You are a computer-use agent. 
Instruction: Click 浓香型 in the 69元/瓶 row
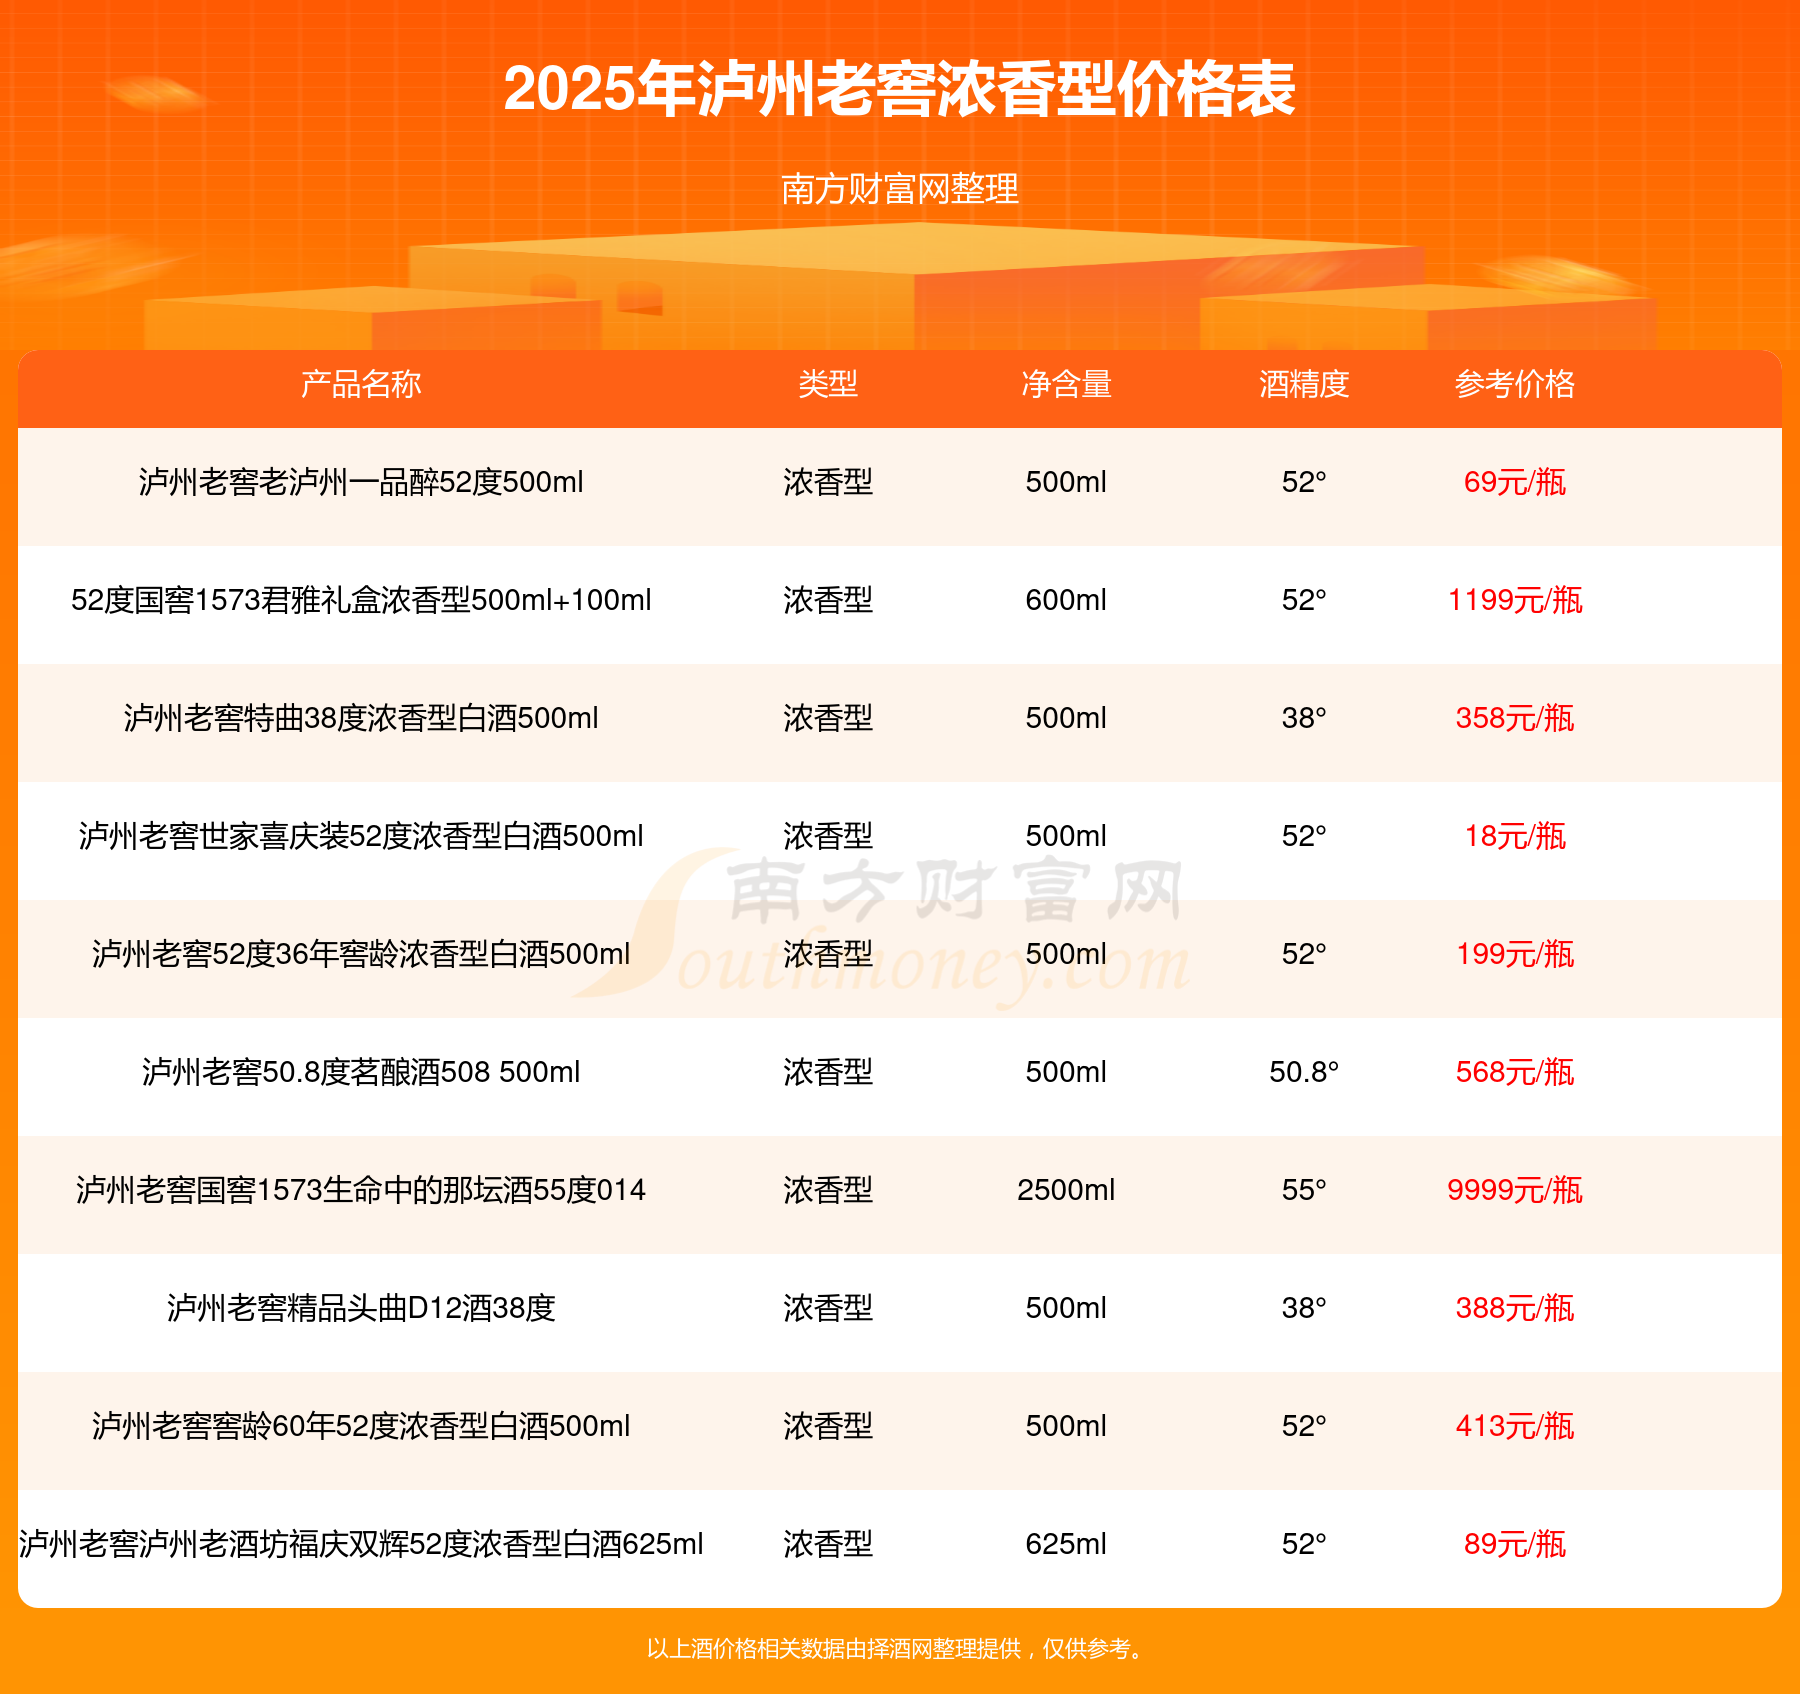(828, 482)
